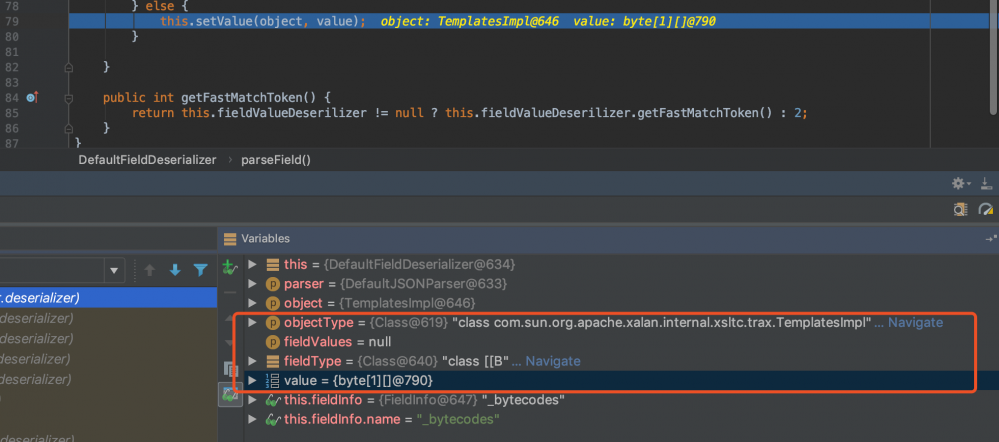Image resolution: width=999 pixels, height=442 pixels.
Task: Click line number 85 in the gutter
Action: click(x=12, y=113)
